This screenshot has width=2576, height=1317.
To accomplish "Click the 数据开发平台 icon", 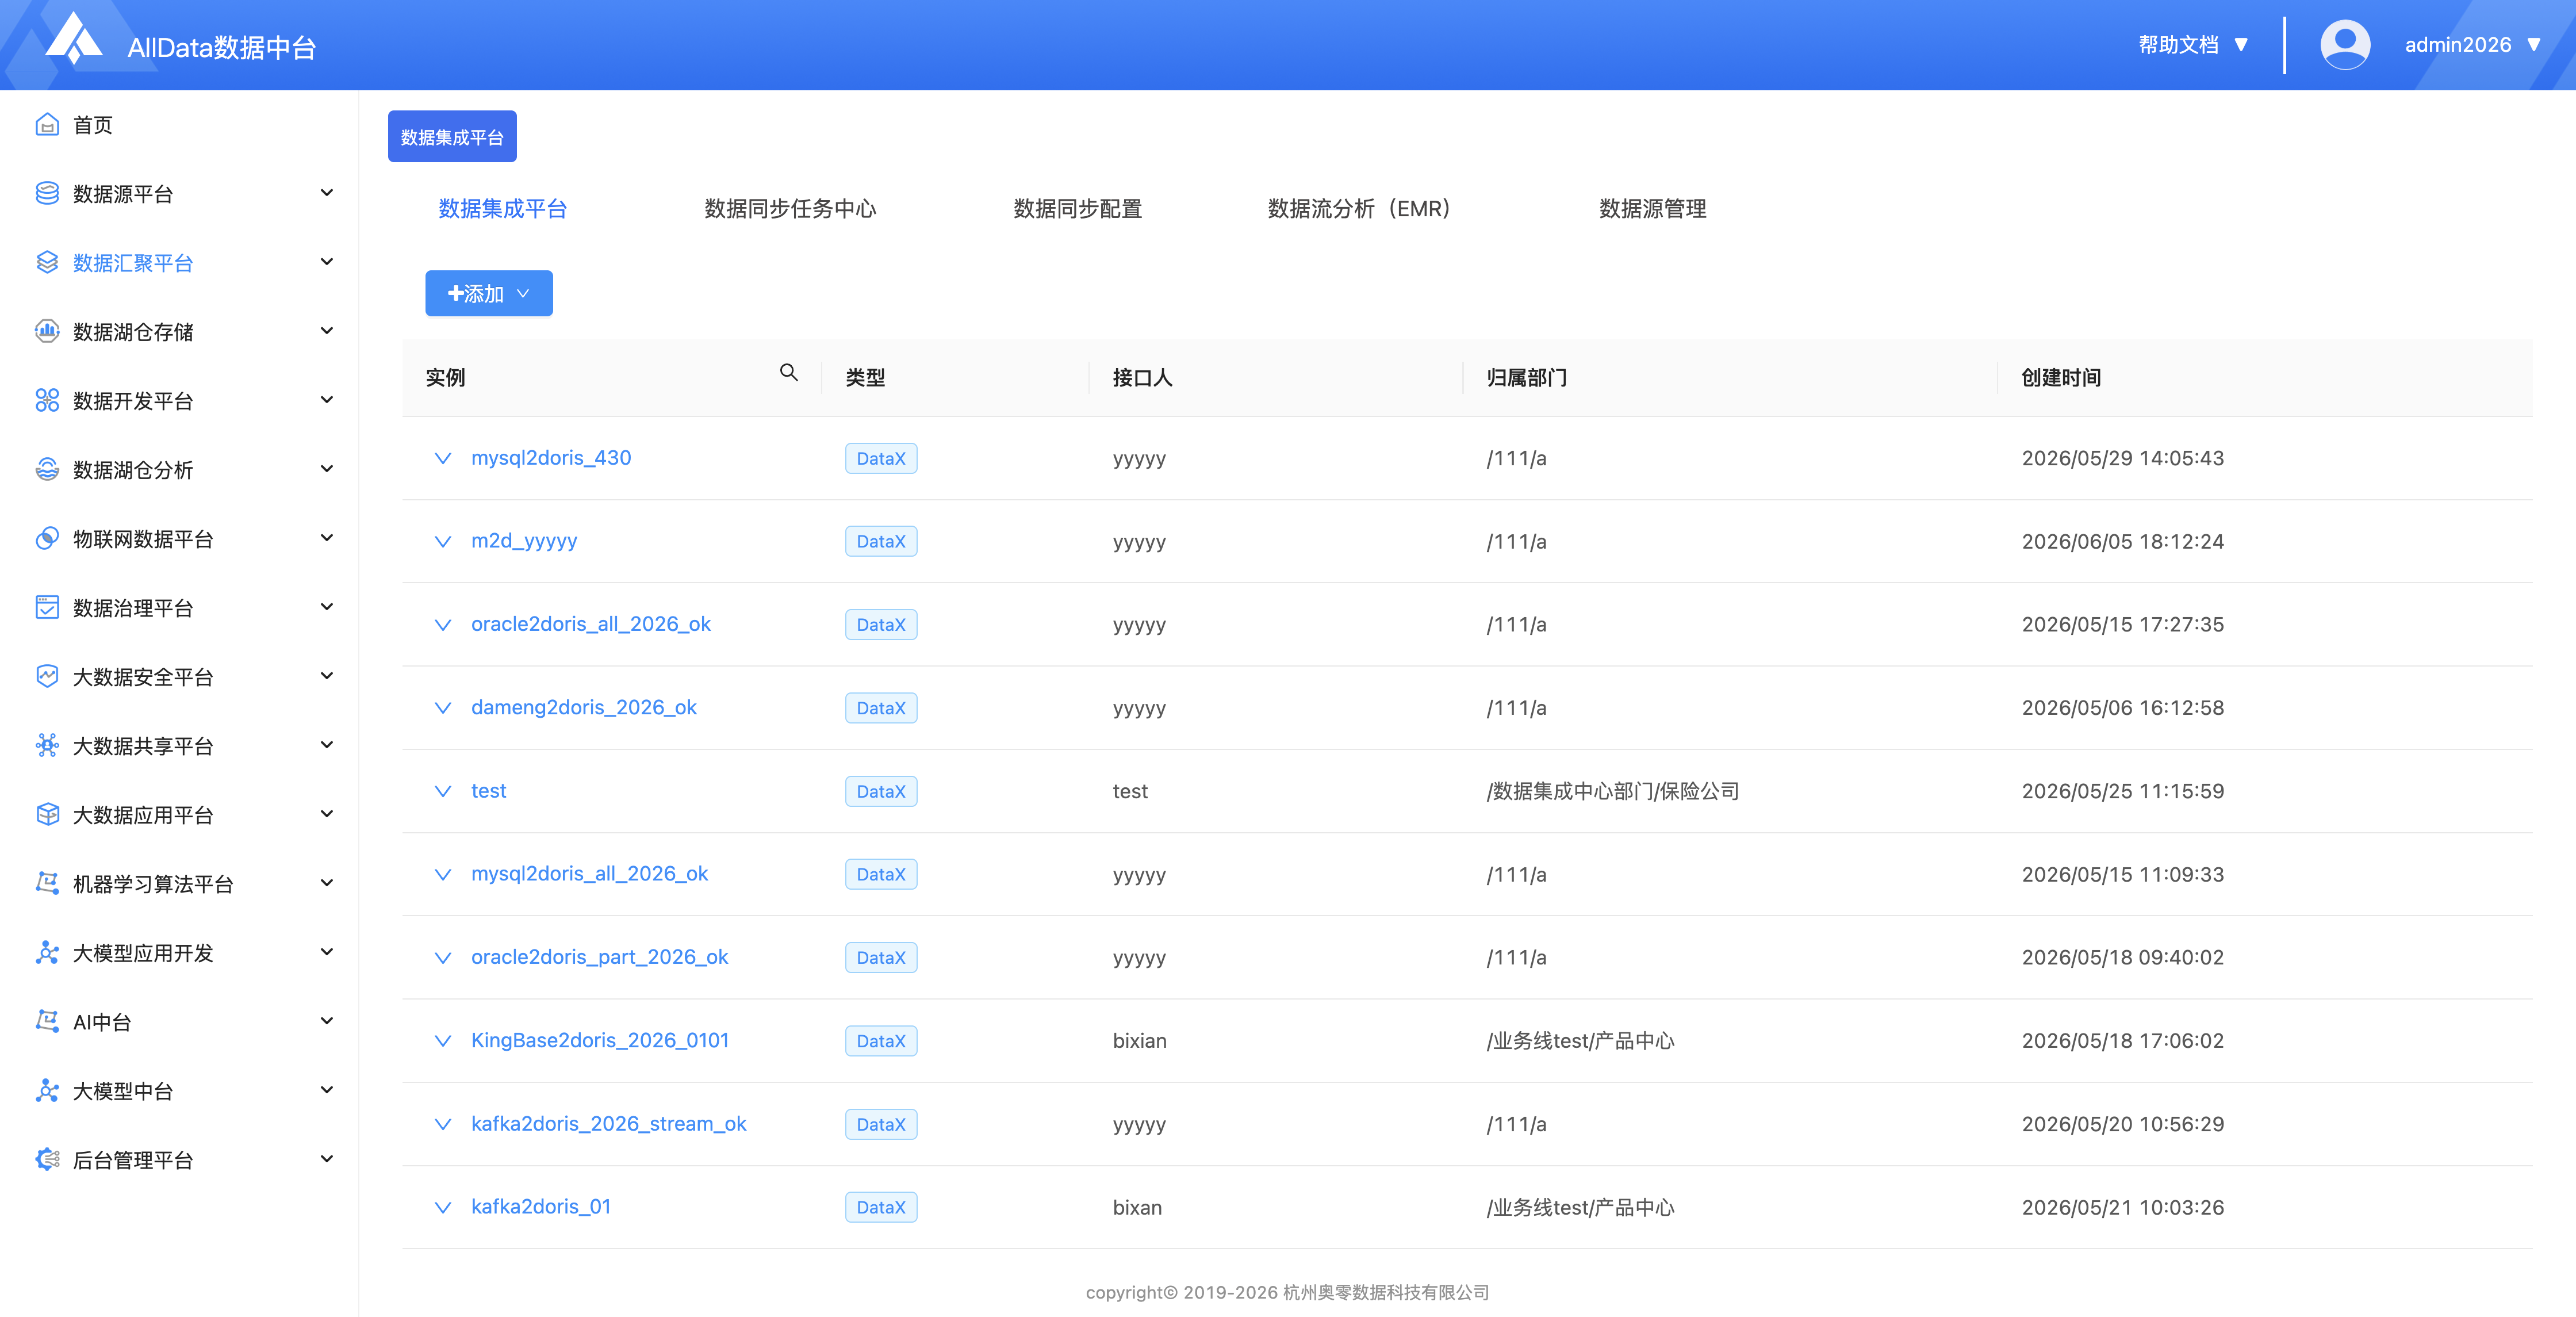I will (47, 400).
